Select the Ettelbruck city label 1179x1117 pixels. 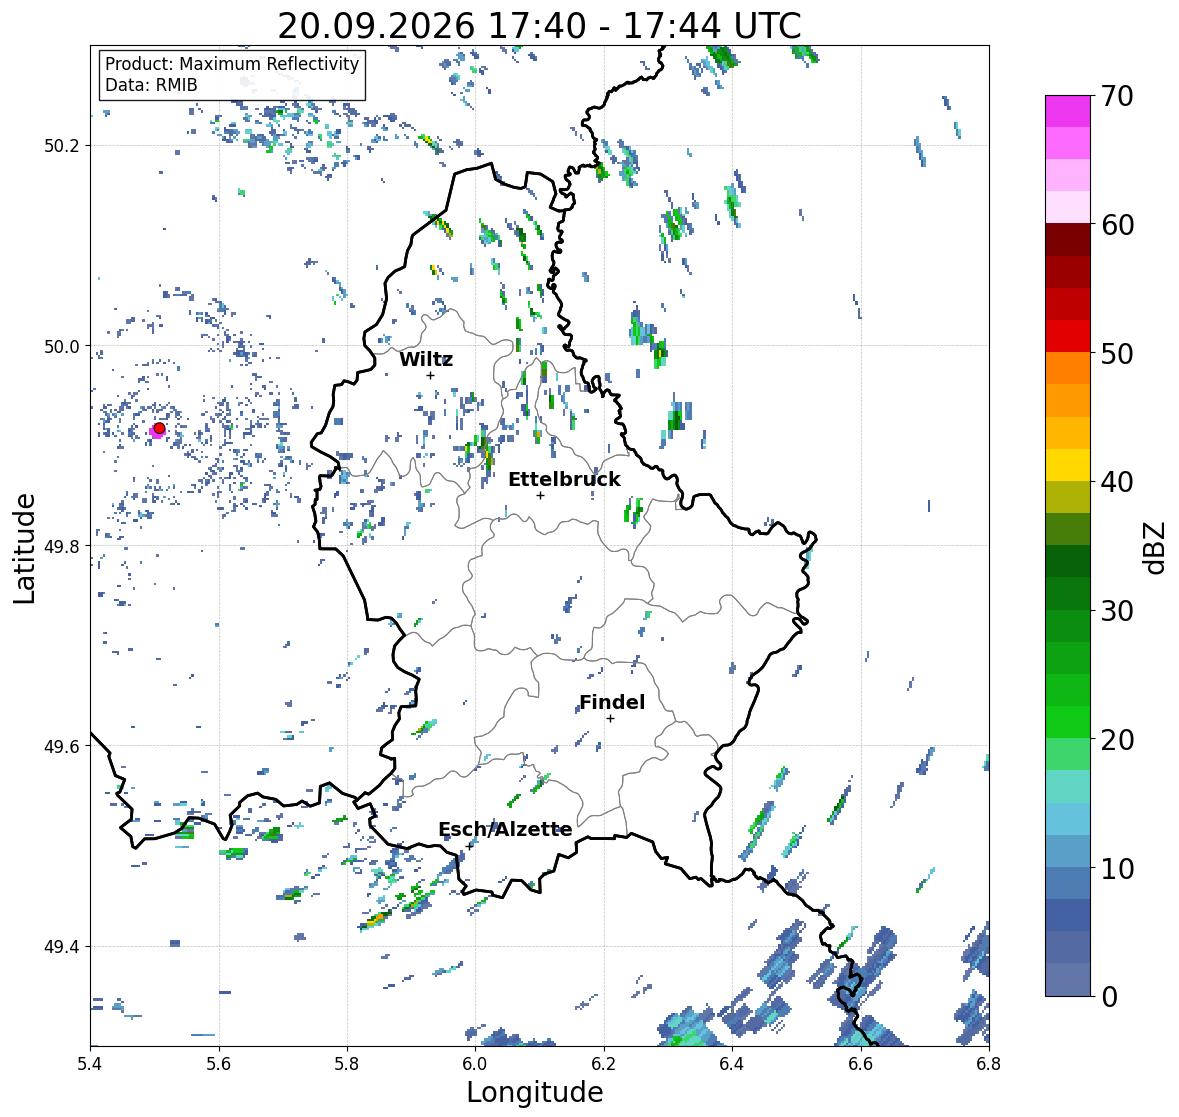564,479
